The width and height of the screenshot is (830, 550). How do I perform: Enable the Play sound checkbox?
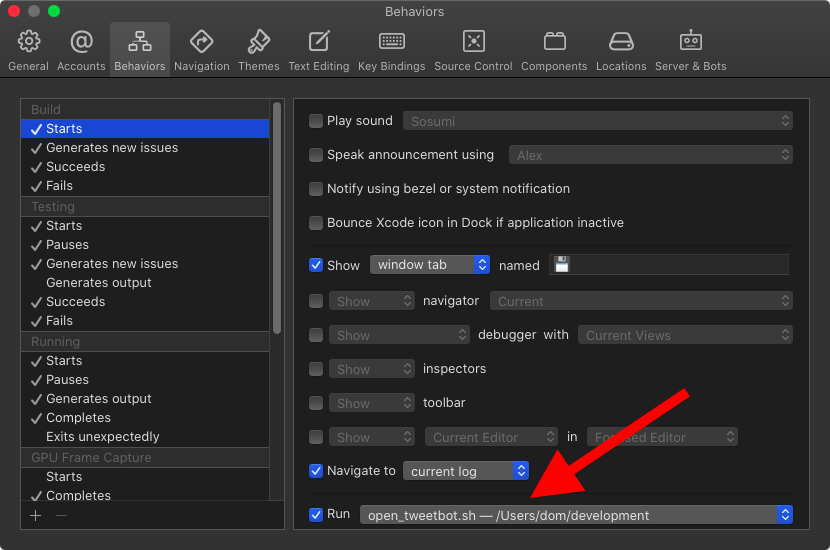click(316, 121)
